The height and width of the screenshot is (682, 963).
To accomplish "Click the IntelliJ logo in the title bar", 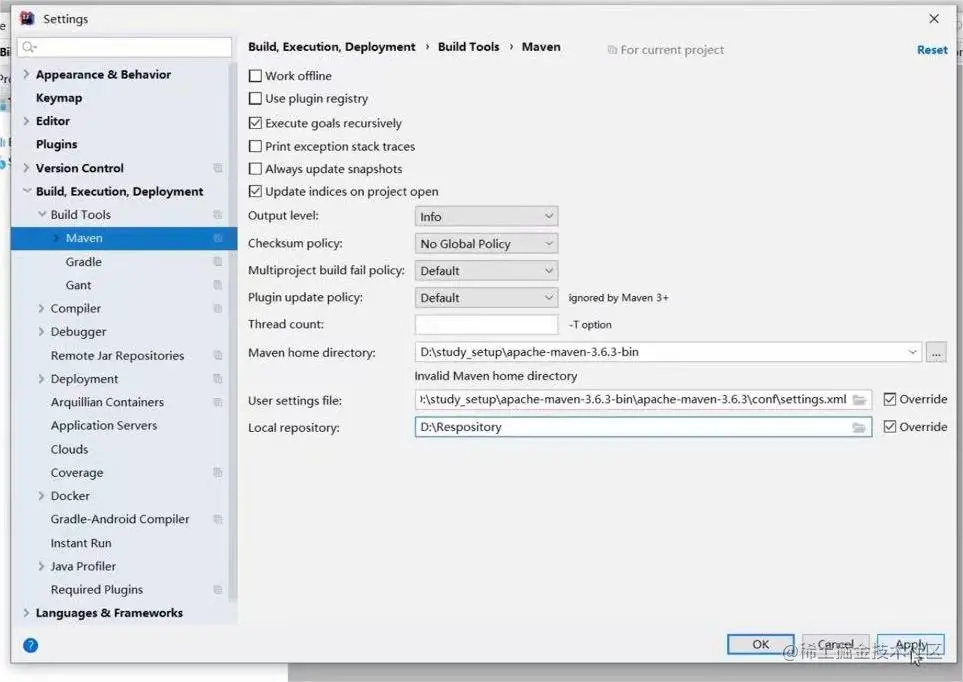I will (27, 18).
